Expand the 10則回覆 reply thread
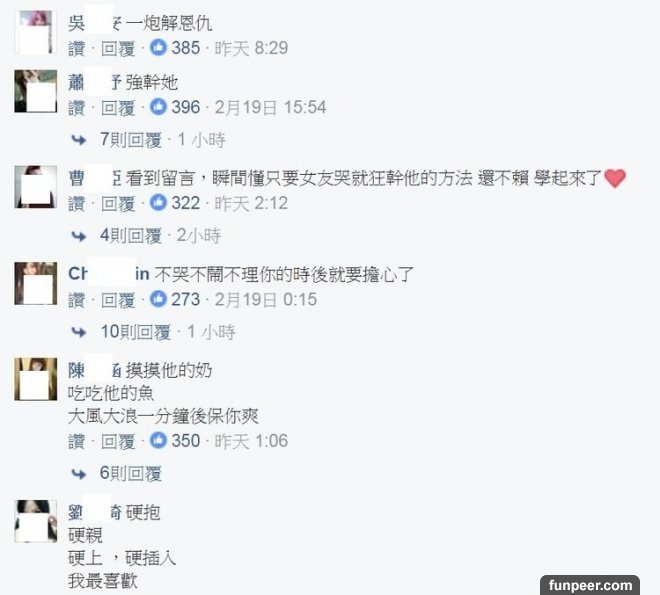Screen dimensions: 660x595 point(136,332)
